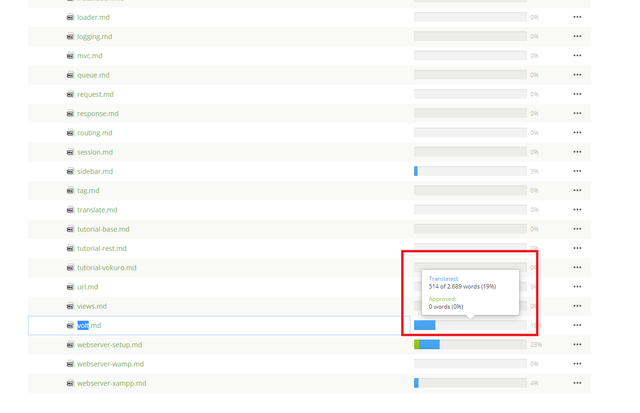Open more options menu for url.md
This screenshot has height=413, width=640.
click(x=577, y=287)
